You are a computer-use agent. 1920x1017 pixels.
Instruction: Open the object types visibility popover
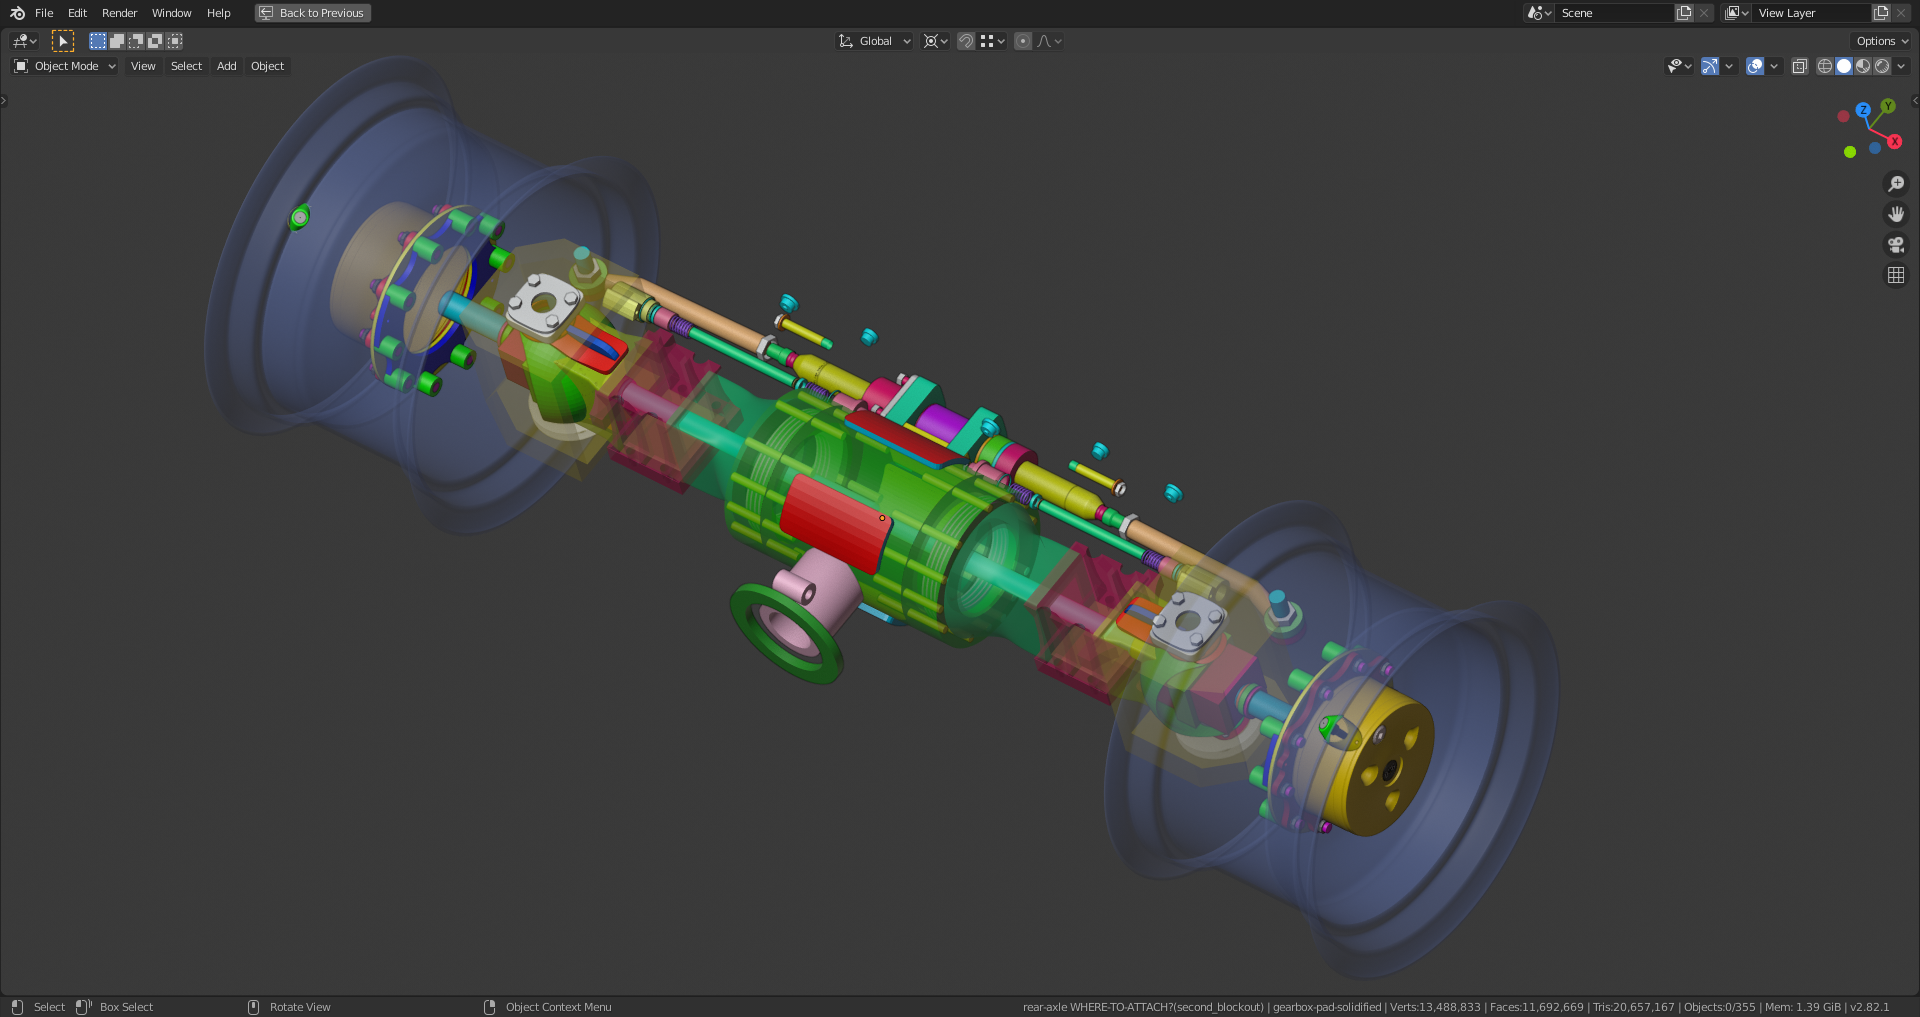[1679, 66]
